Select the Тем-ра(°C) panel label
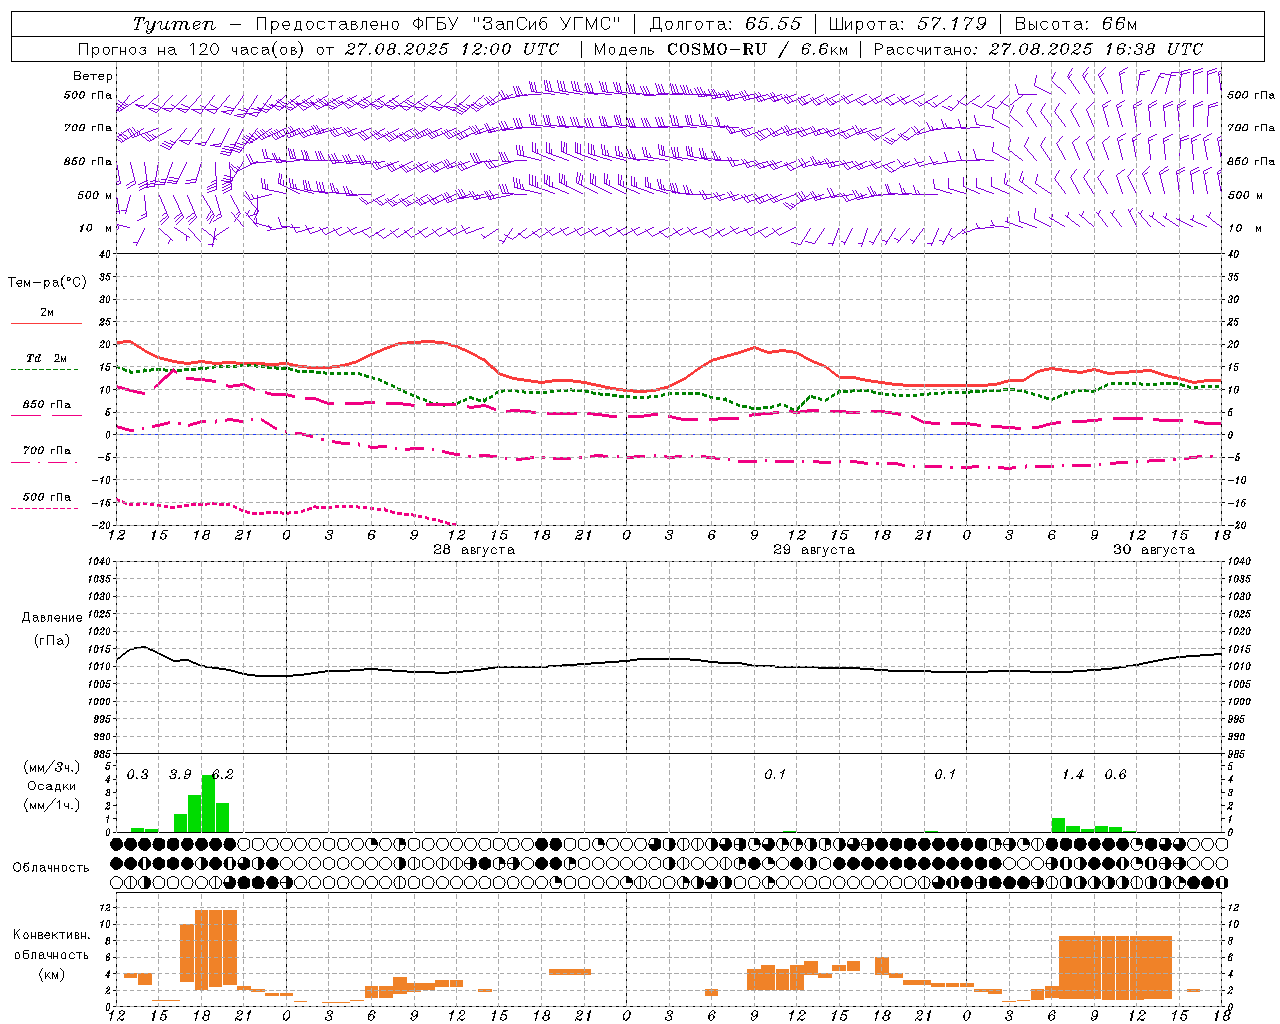1280x1024 pixels. click(47, 283)
